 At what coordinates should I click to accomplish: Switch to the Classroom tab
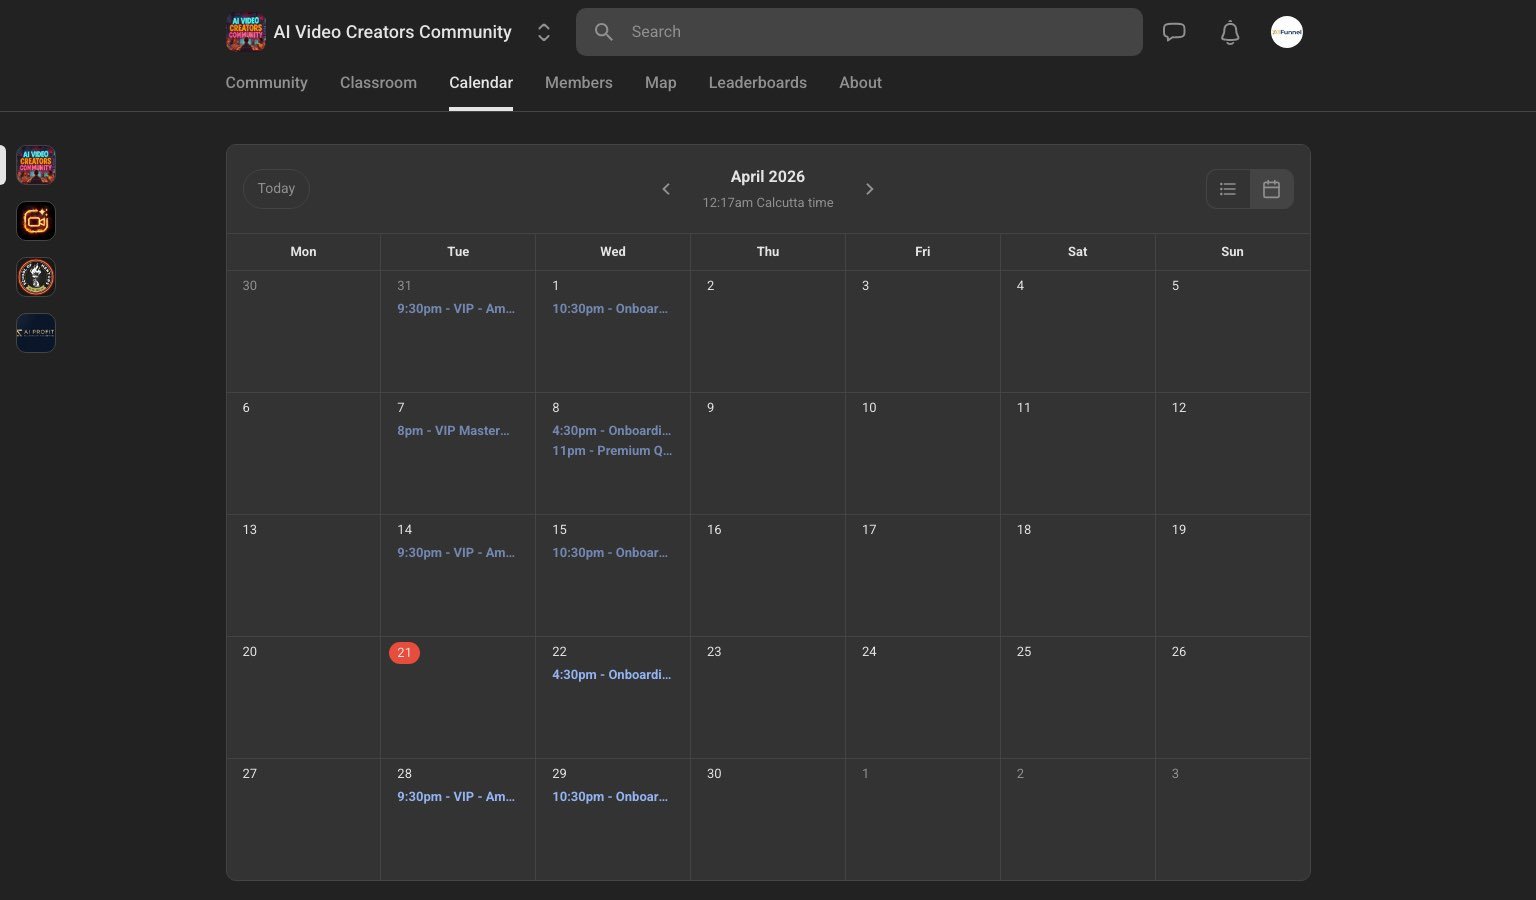point(378,83)
